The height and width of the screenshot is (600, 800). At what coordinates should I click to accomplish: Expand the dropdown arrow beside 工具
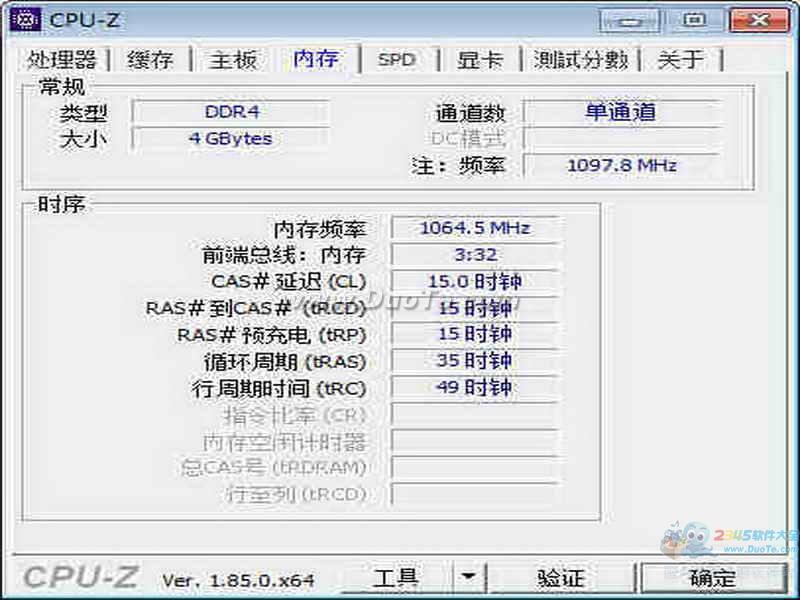[468, 577]
